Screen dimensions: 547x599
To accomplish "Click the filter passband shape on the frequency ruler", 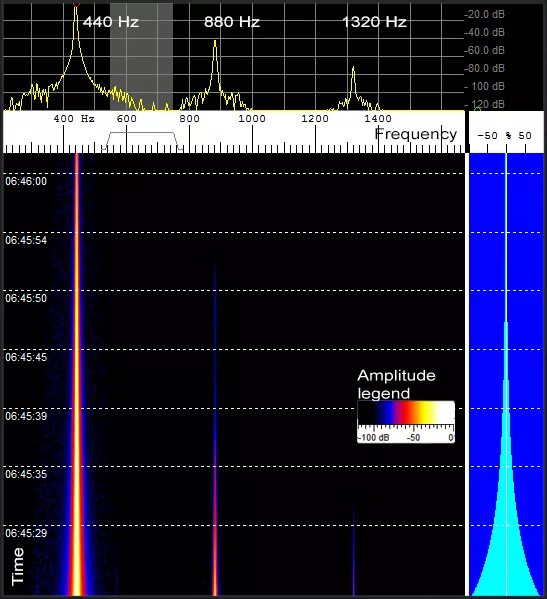I will (142, 140).
